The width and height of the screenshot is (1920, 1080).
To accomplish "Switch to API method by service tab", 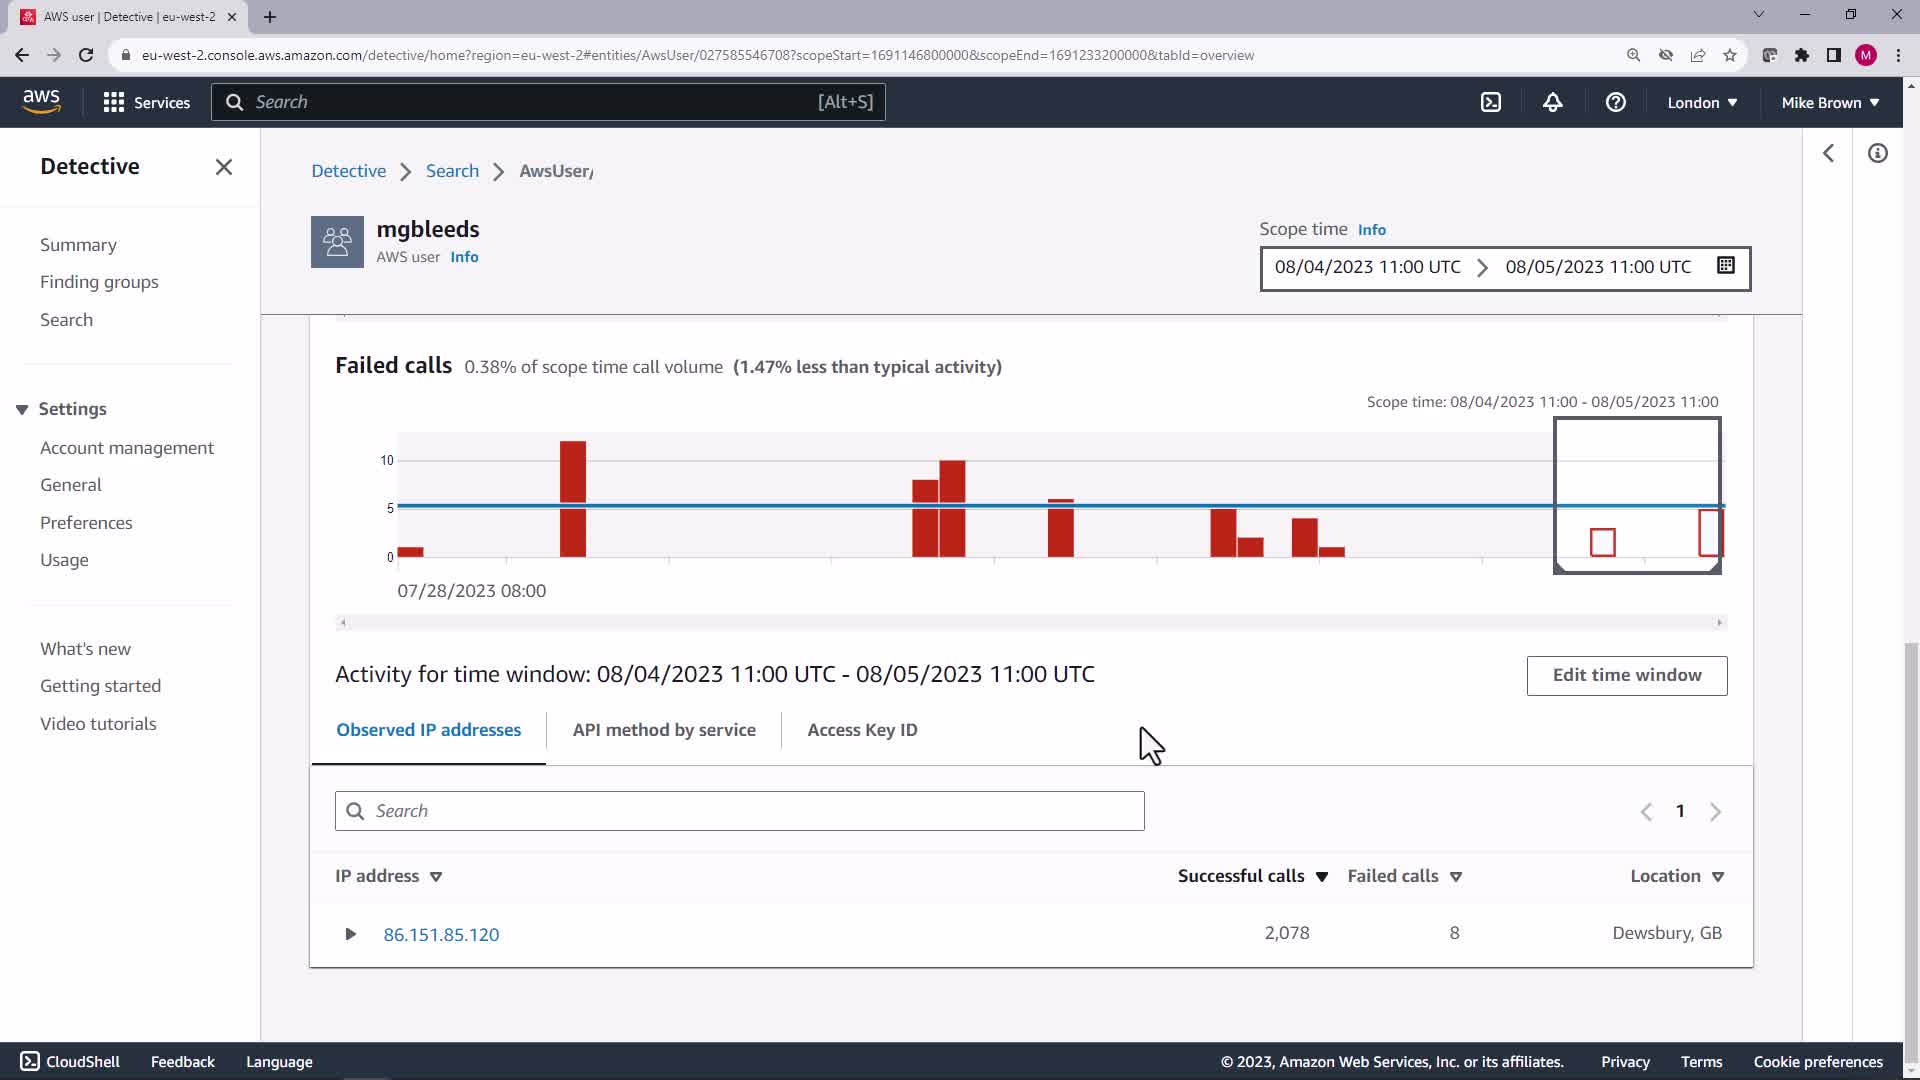I will [x=664, y=730].
